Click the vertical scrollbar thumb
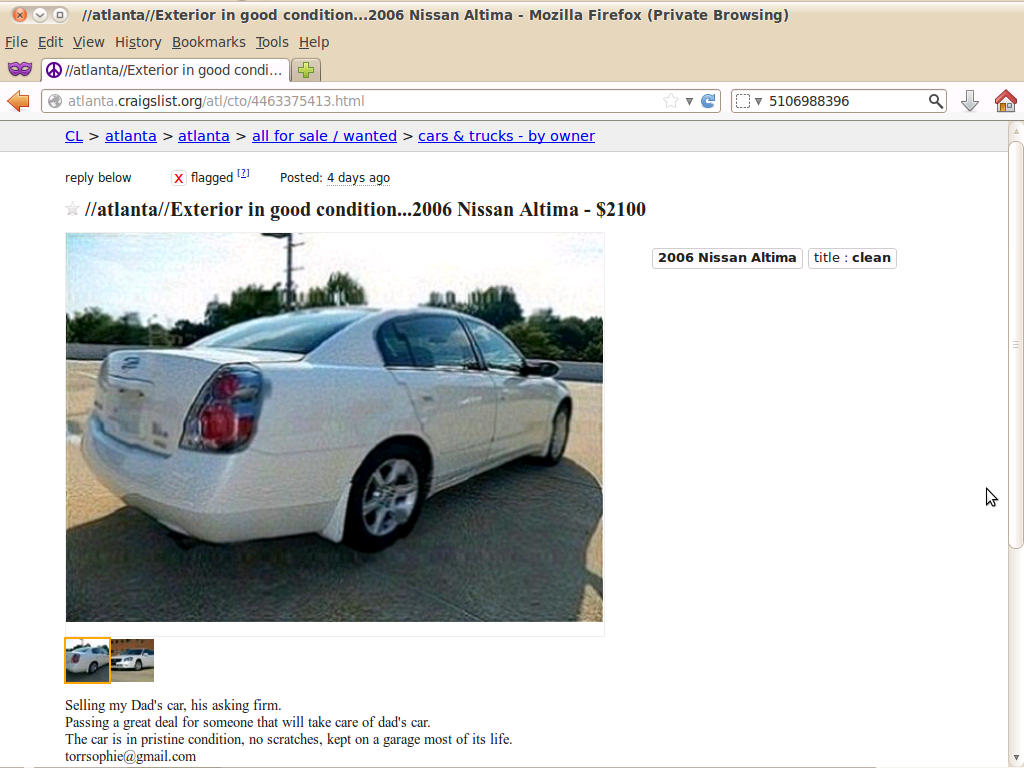 1016,344
